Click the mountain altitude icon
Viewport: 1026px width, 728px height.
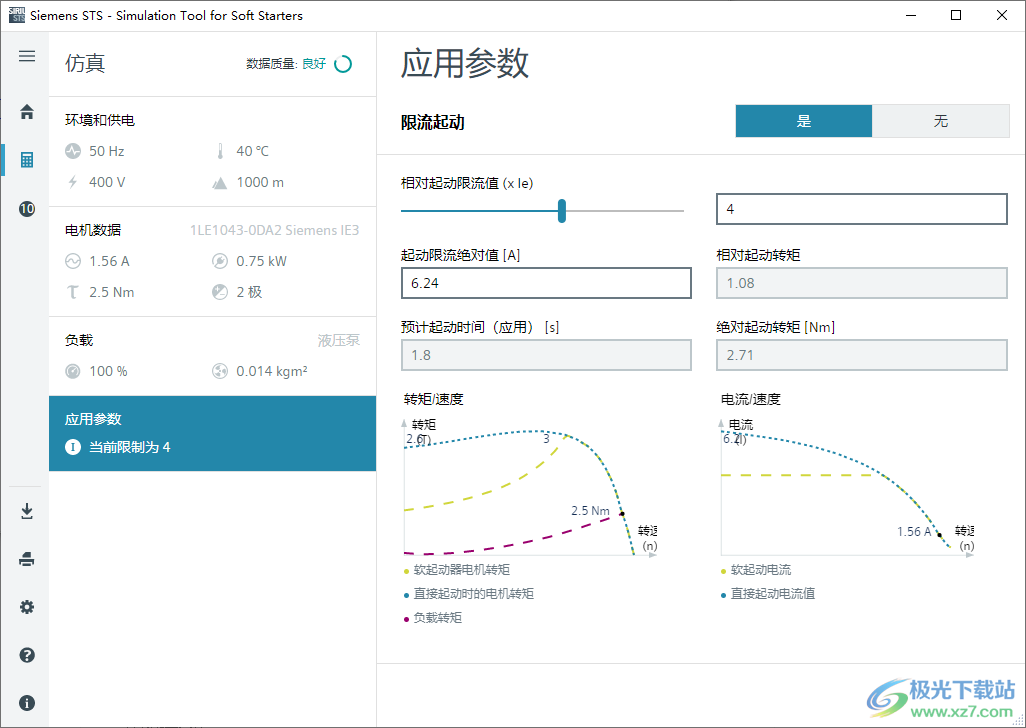pyautogui.click(x=220, y=183)
